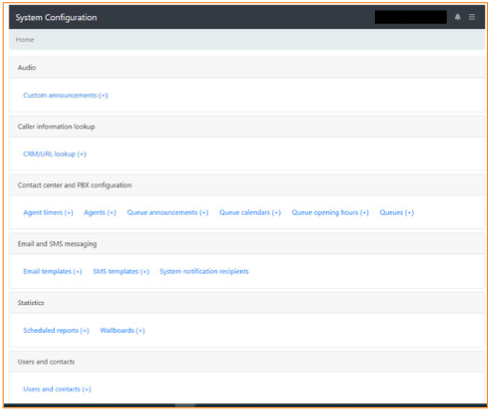Image resolution: width=490 pixels, height=410 pixels.
Task: Click the redacted user name field
Action: (411, 17)
